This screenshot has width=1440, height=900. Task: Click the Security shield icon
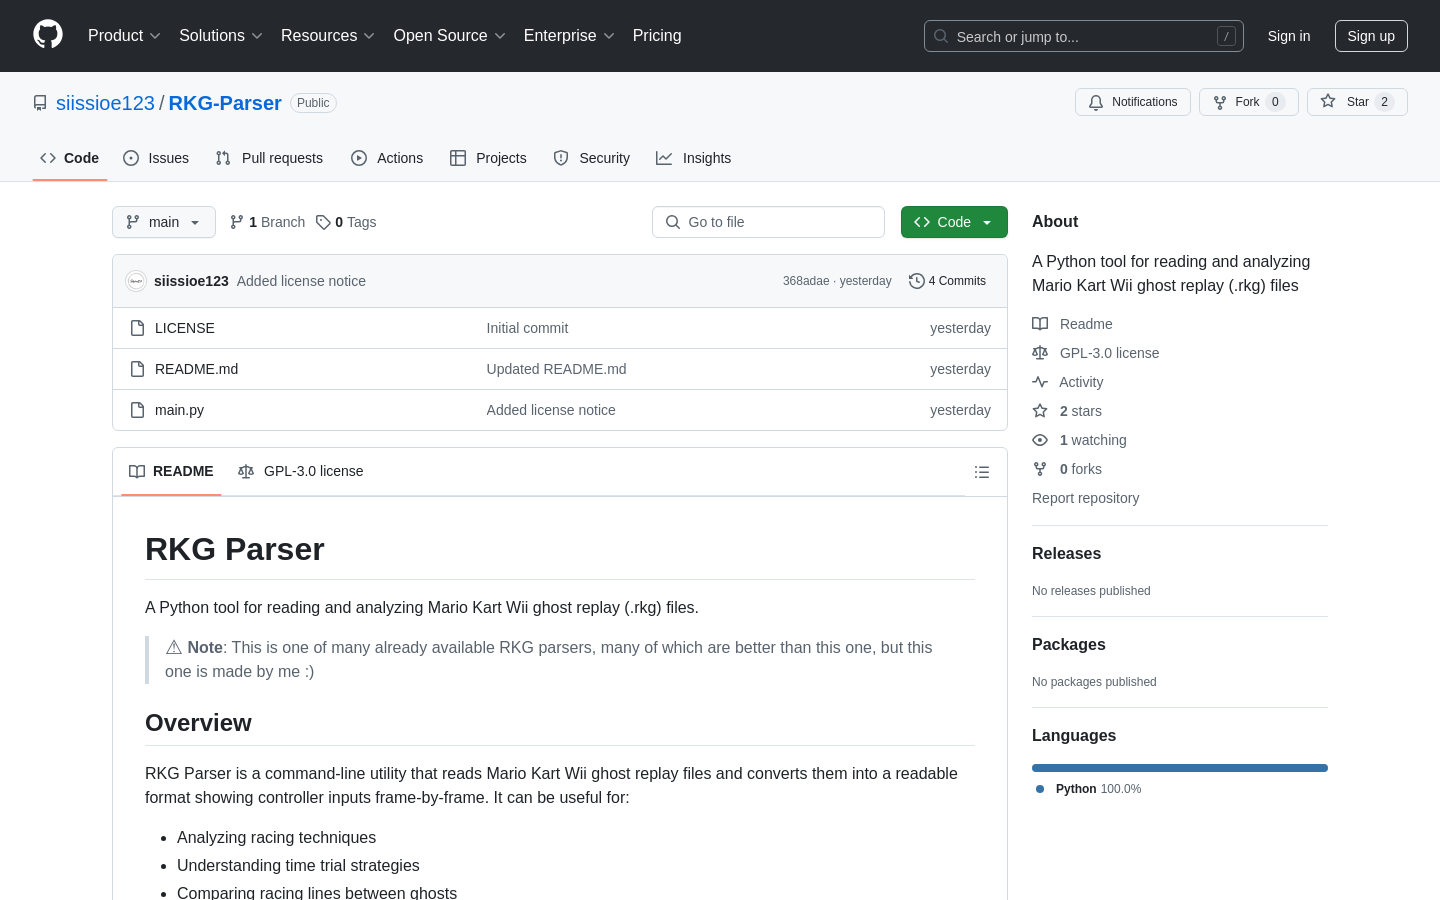[561, 158]
